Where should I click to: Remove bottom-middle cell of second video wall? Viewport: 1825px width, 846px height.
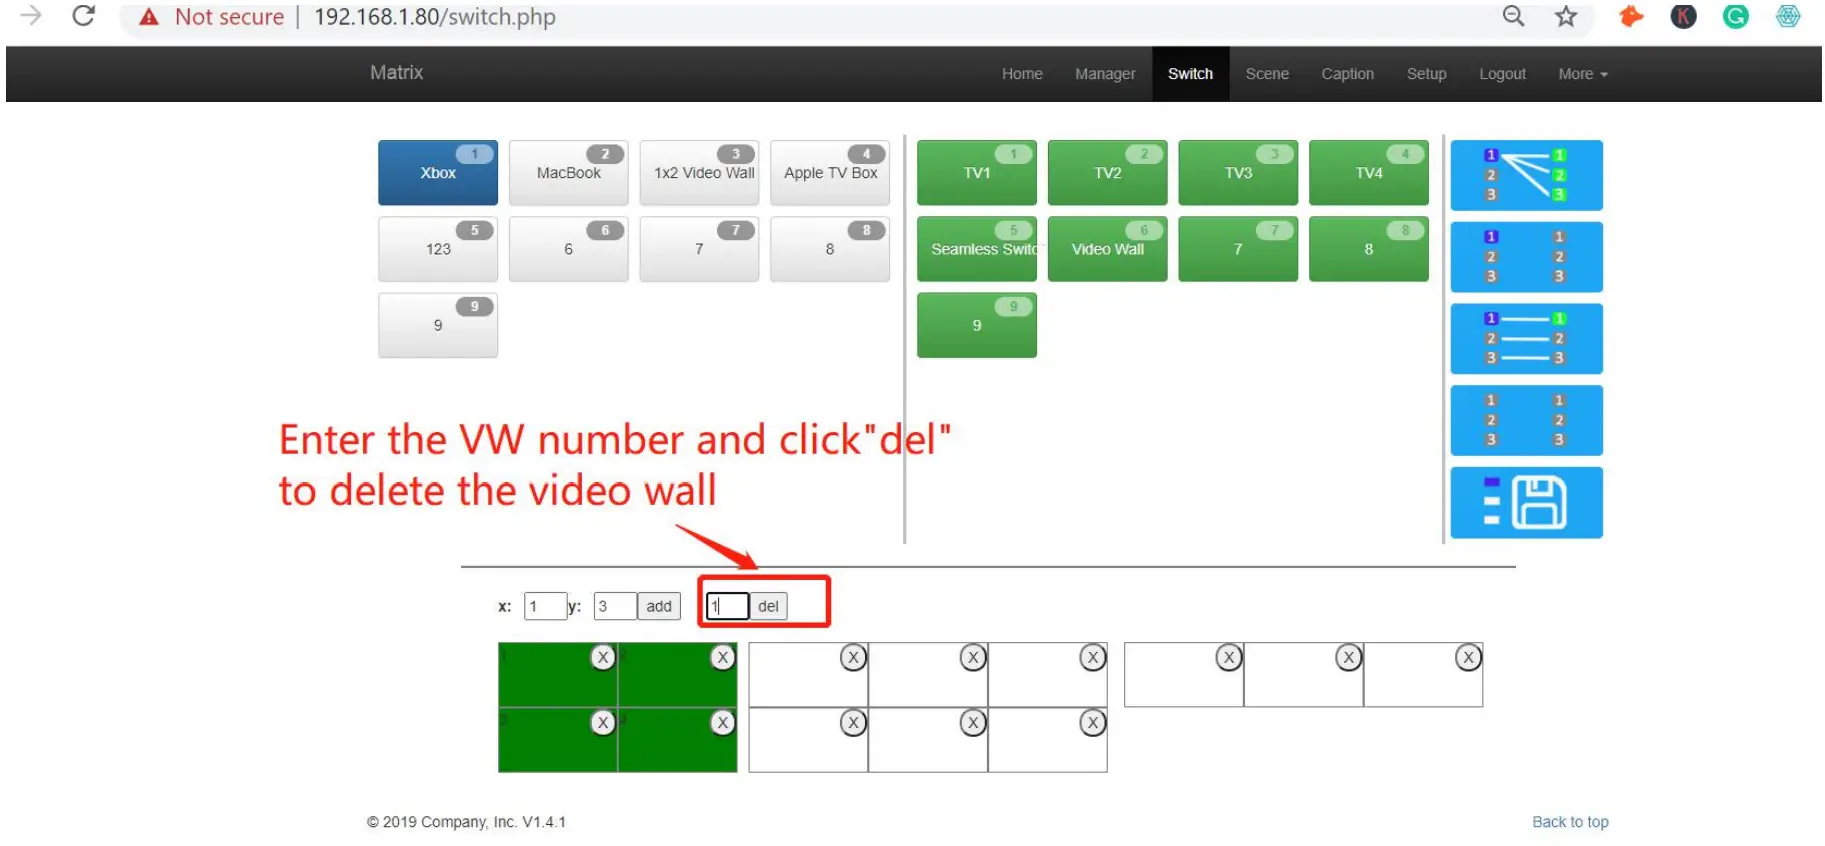973,722
